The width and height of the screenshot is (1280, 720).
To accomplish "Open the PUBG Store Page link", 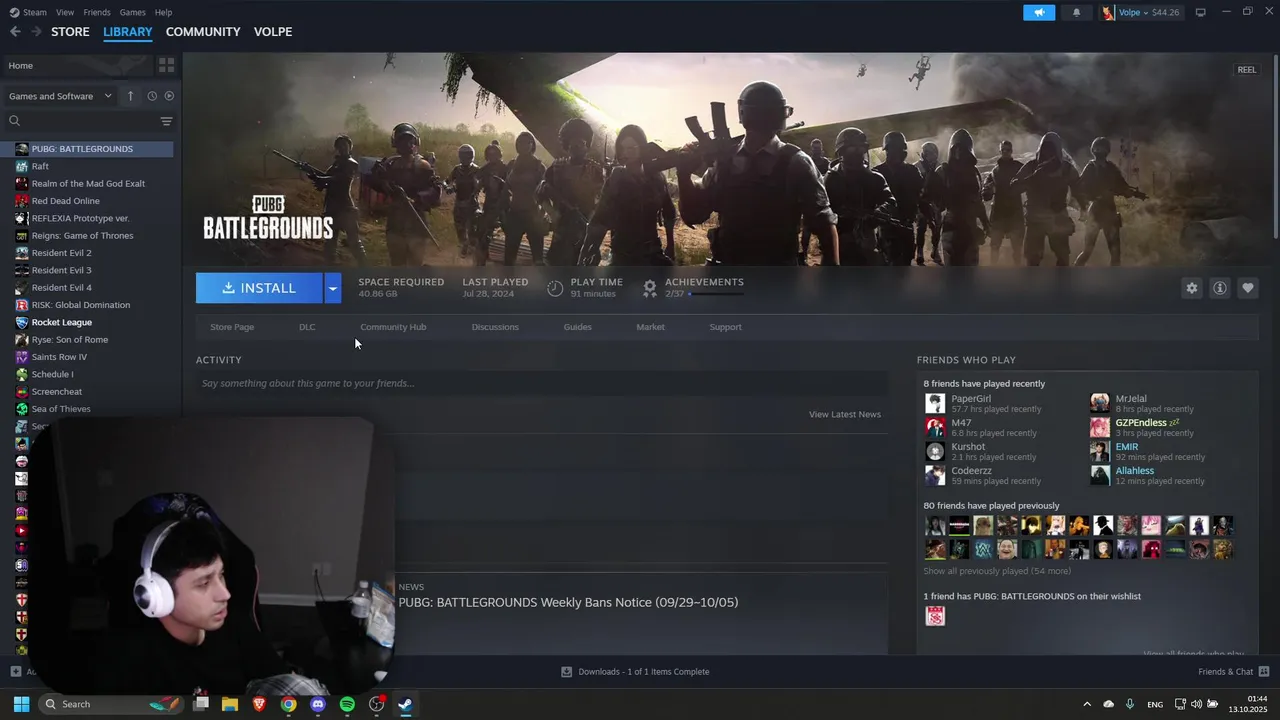I will 232,327.
